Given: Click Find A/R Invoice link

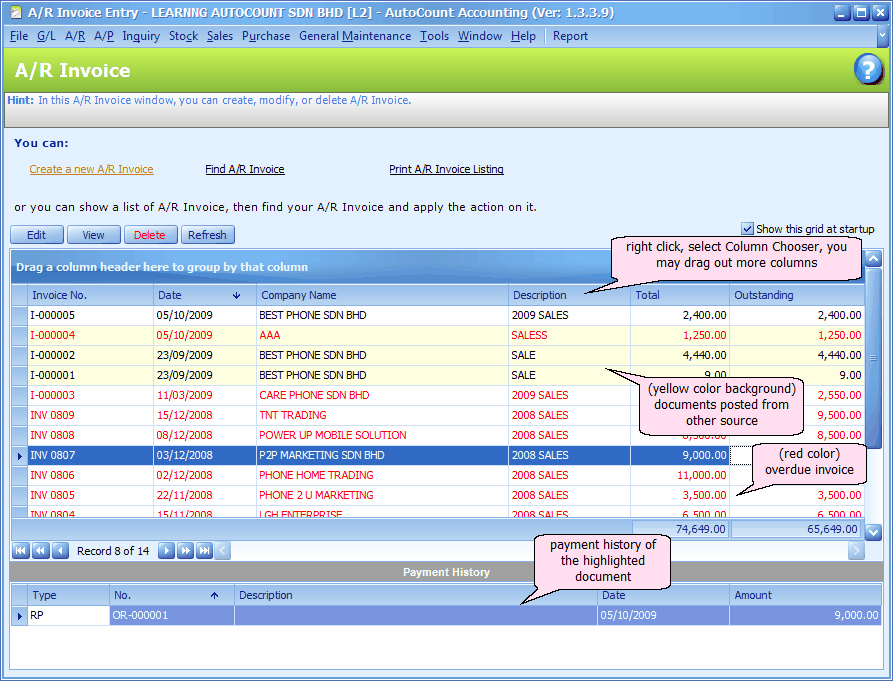Looking at the screenshot, I should coord(245,169).
